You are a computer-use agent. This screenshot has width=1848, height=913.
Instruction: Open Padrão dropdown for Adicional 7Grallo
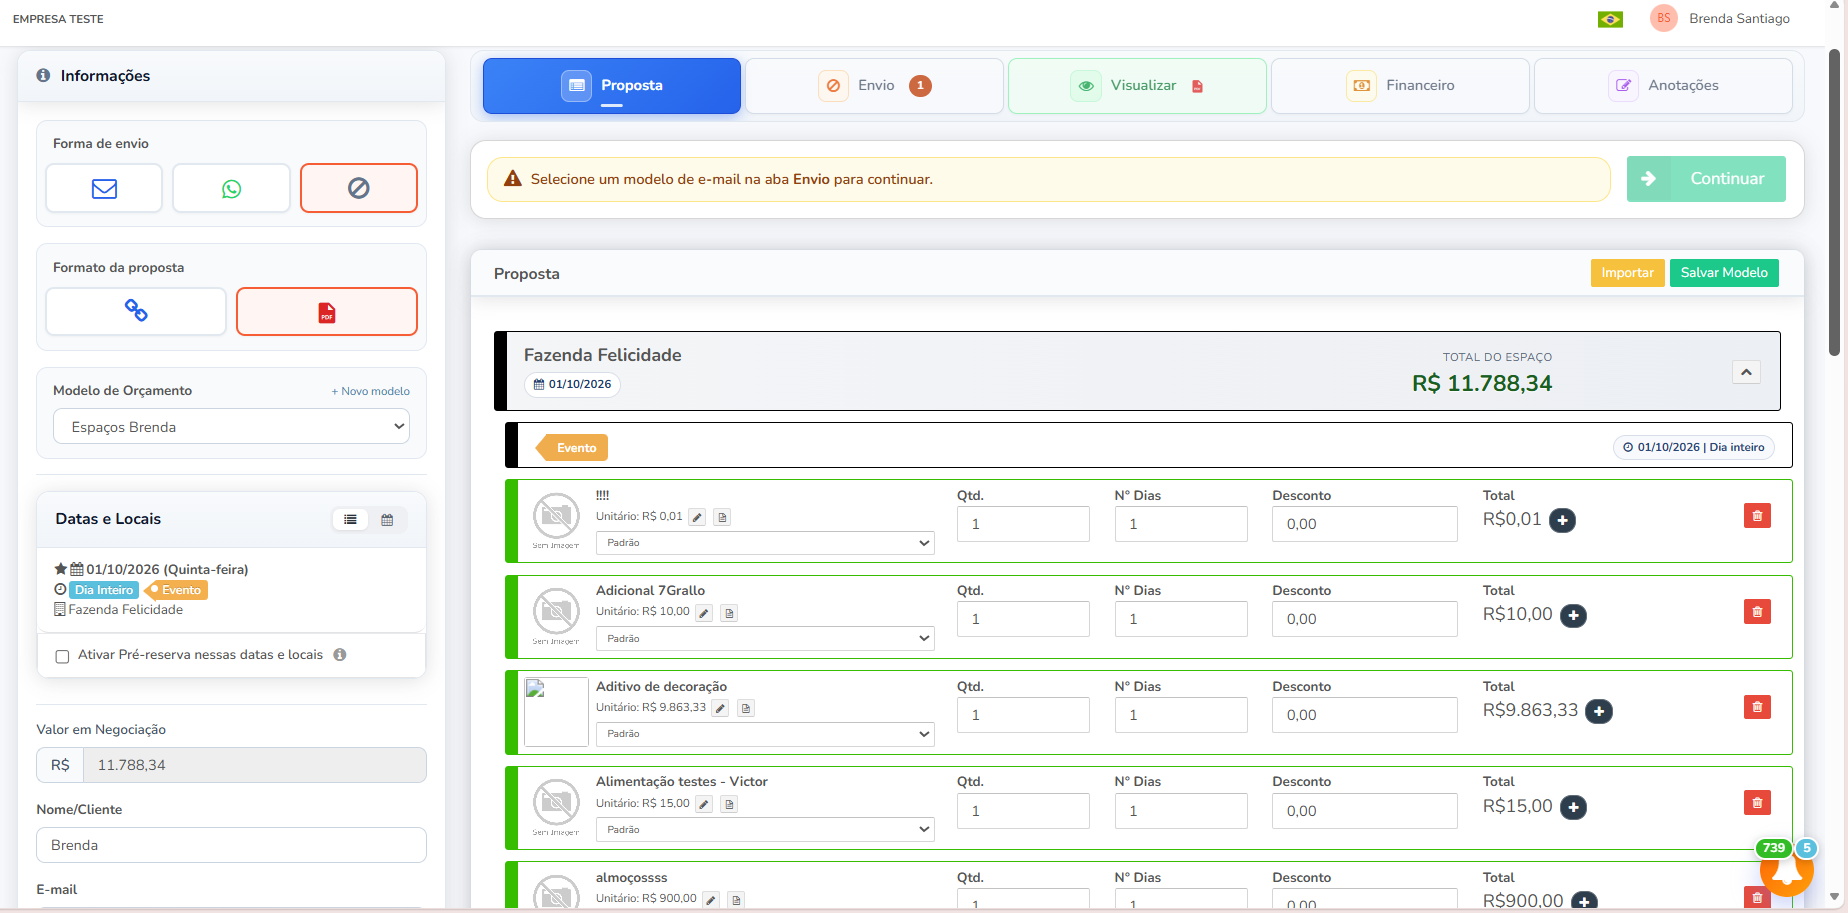[x=765, y=638]
